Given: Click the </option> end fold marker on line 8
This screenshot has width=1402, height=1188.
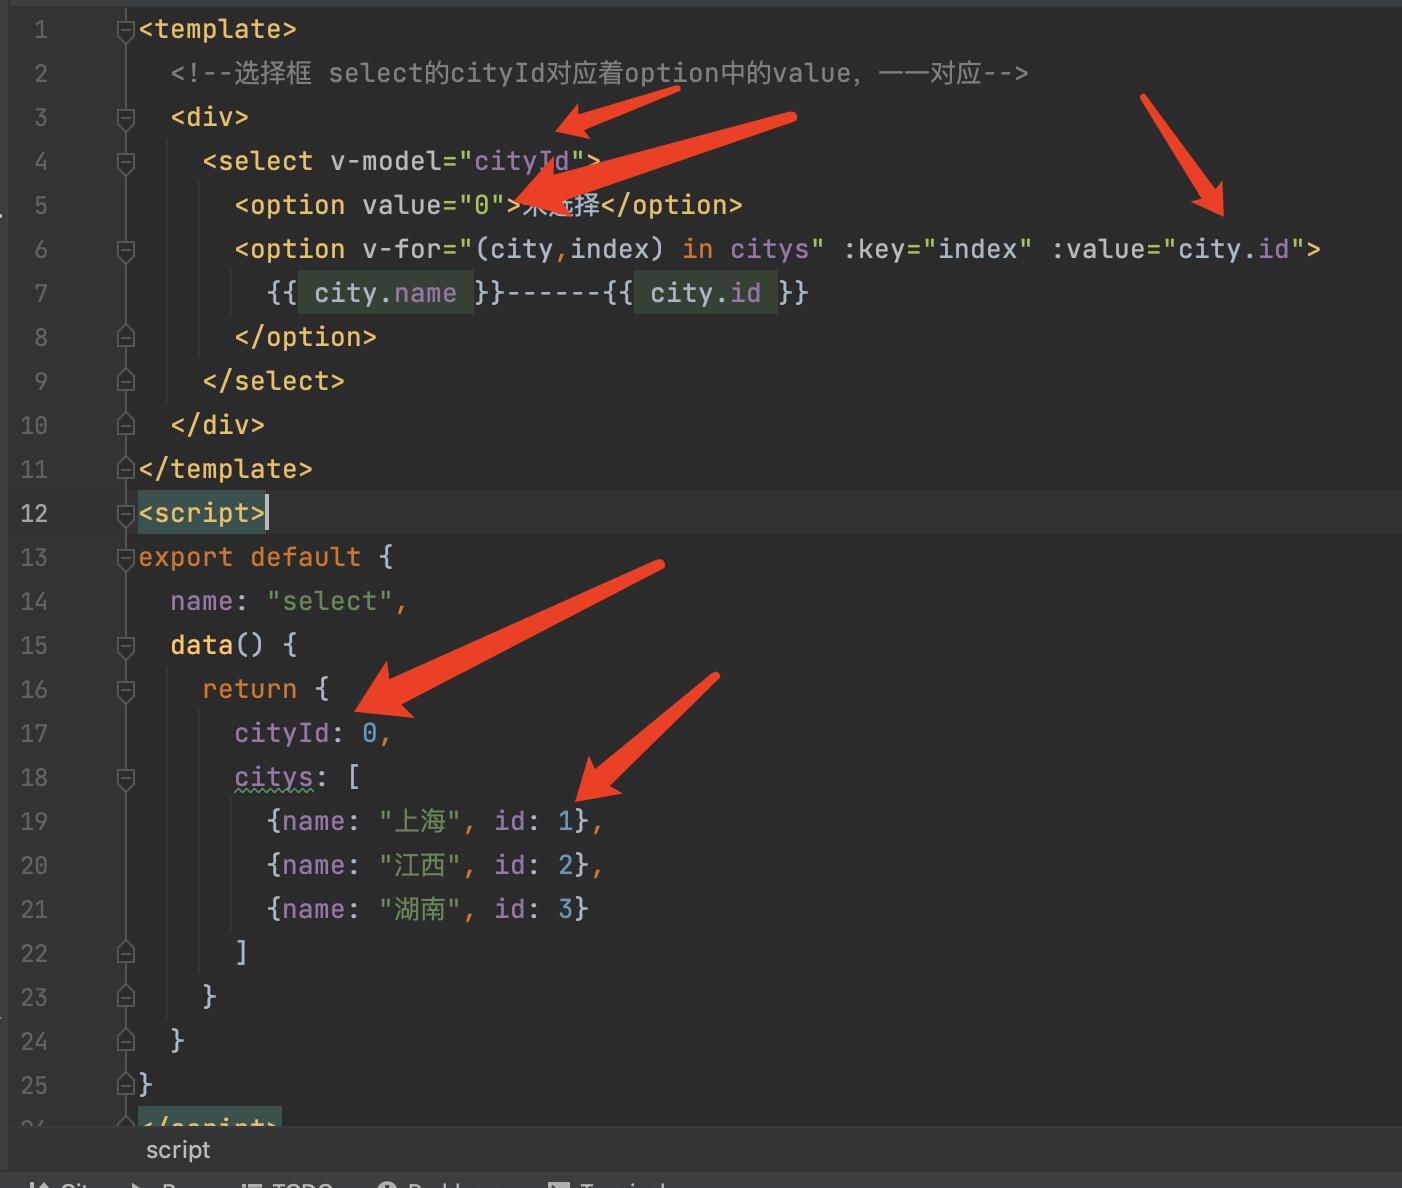Looking at the screenshot, I should point(125,337).
